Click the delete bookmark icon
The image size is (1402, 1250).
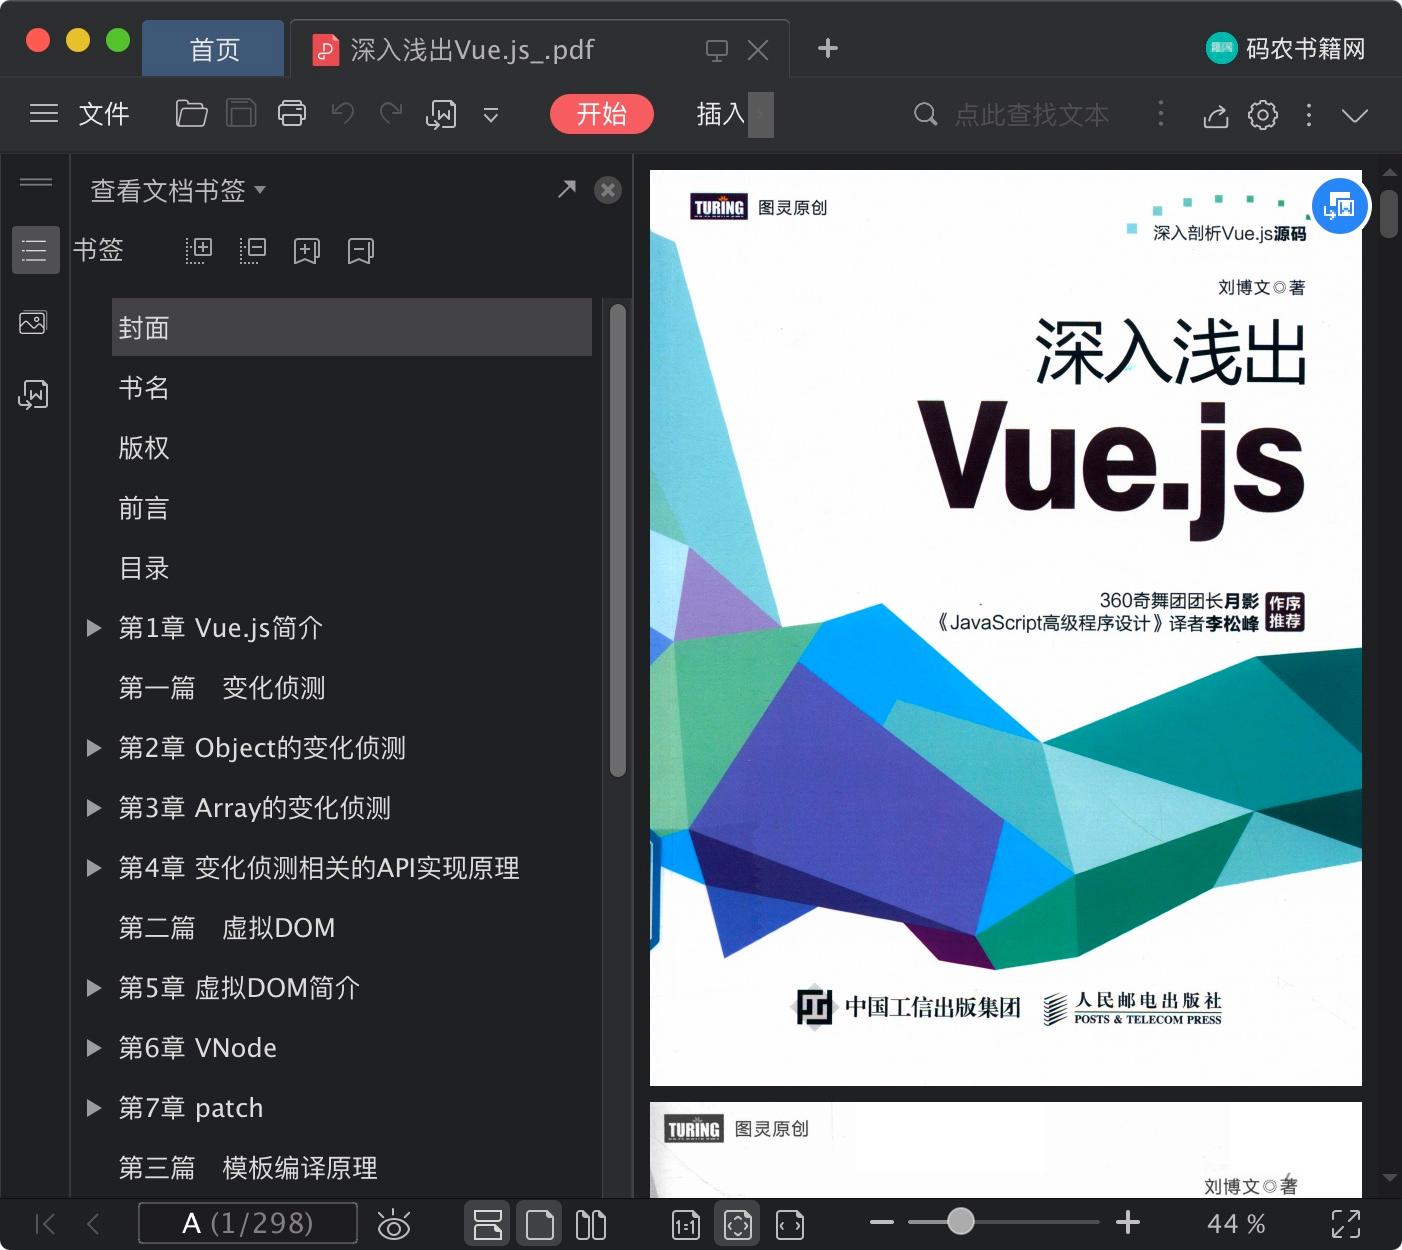coord(361,250)
